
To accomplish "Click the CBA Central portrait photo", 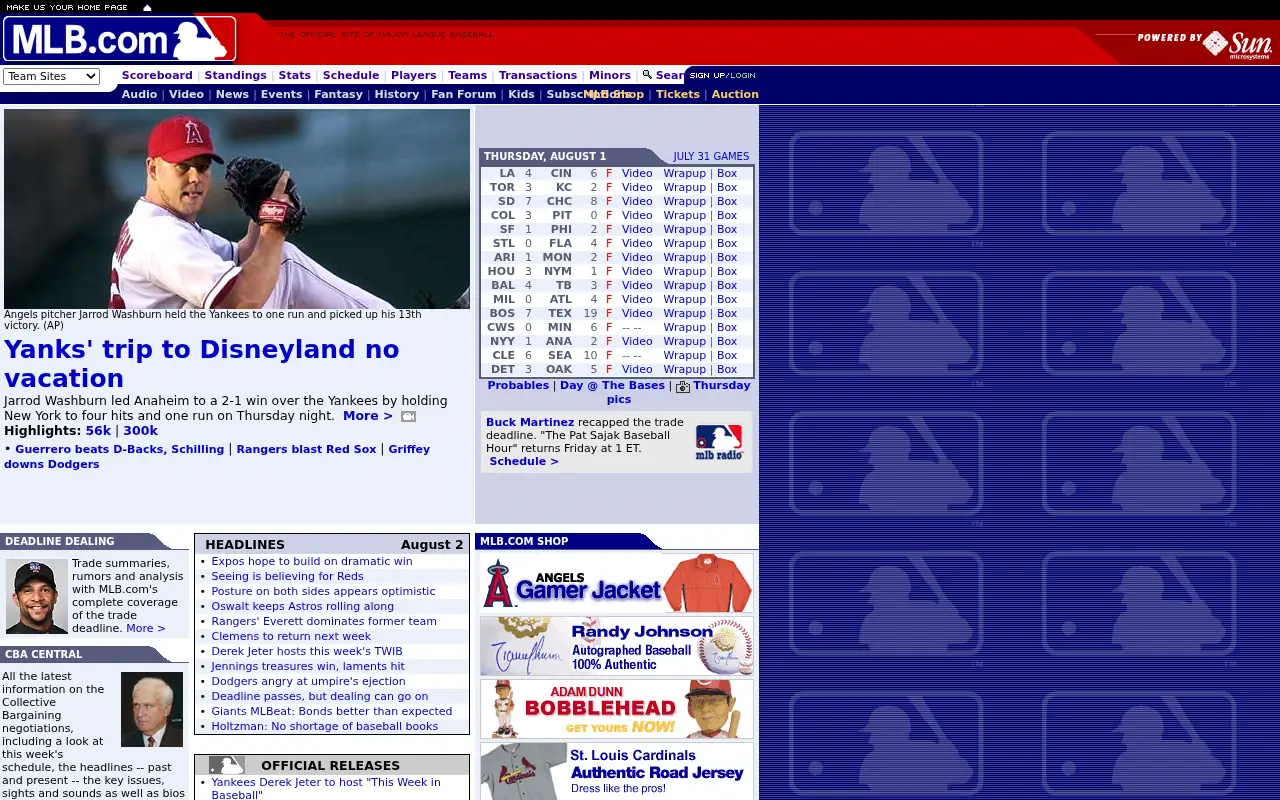I will (x=152, y=709).
